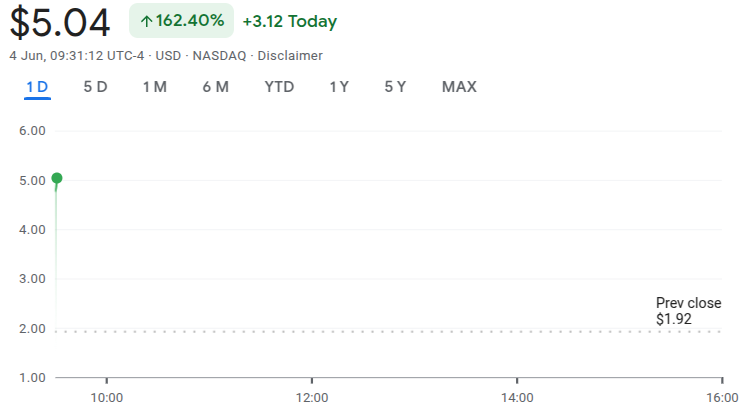Show the 6M price history tab
The image size is (748, 416).
(x=215, y=87)
